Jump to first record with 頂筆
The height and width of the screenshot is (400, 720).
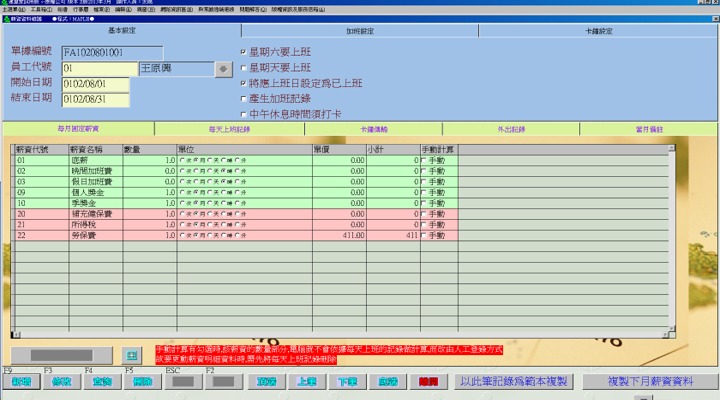(x=266, y=382)
